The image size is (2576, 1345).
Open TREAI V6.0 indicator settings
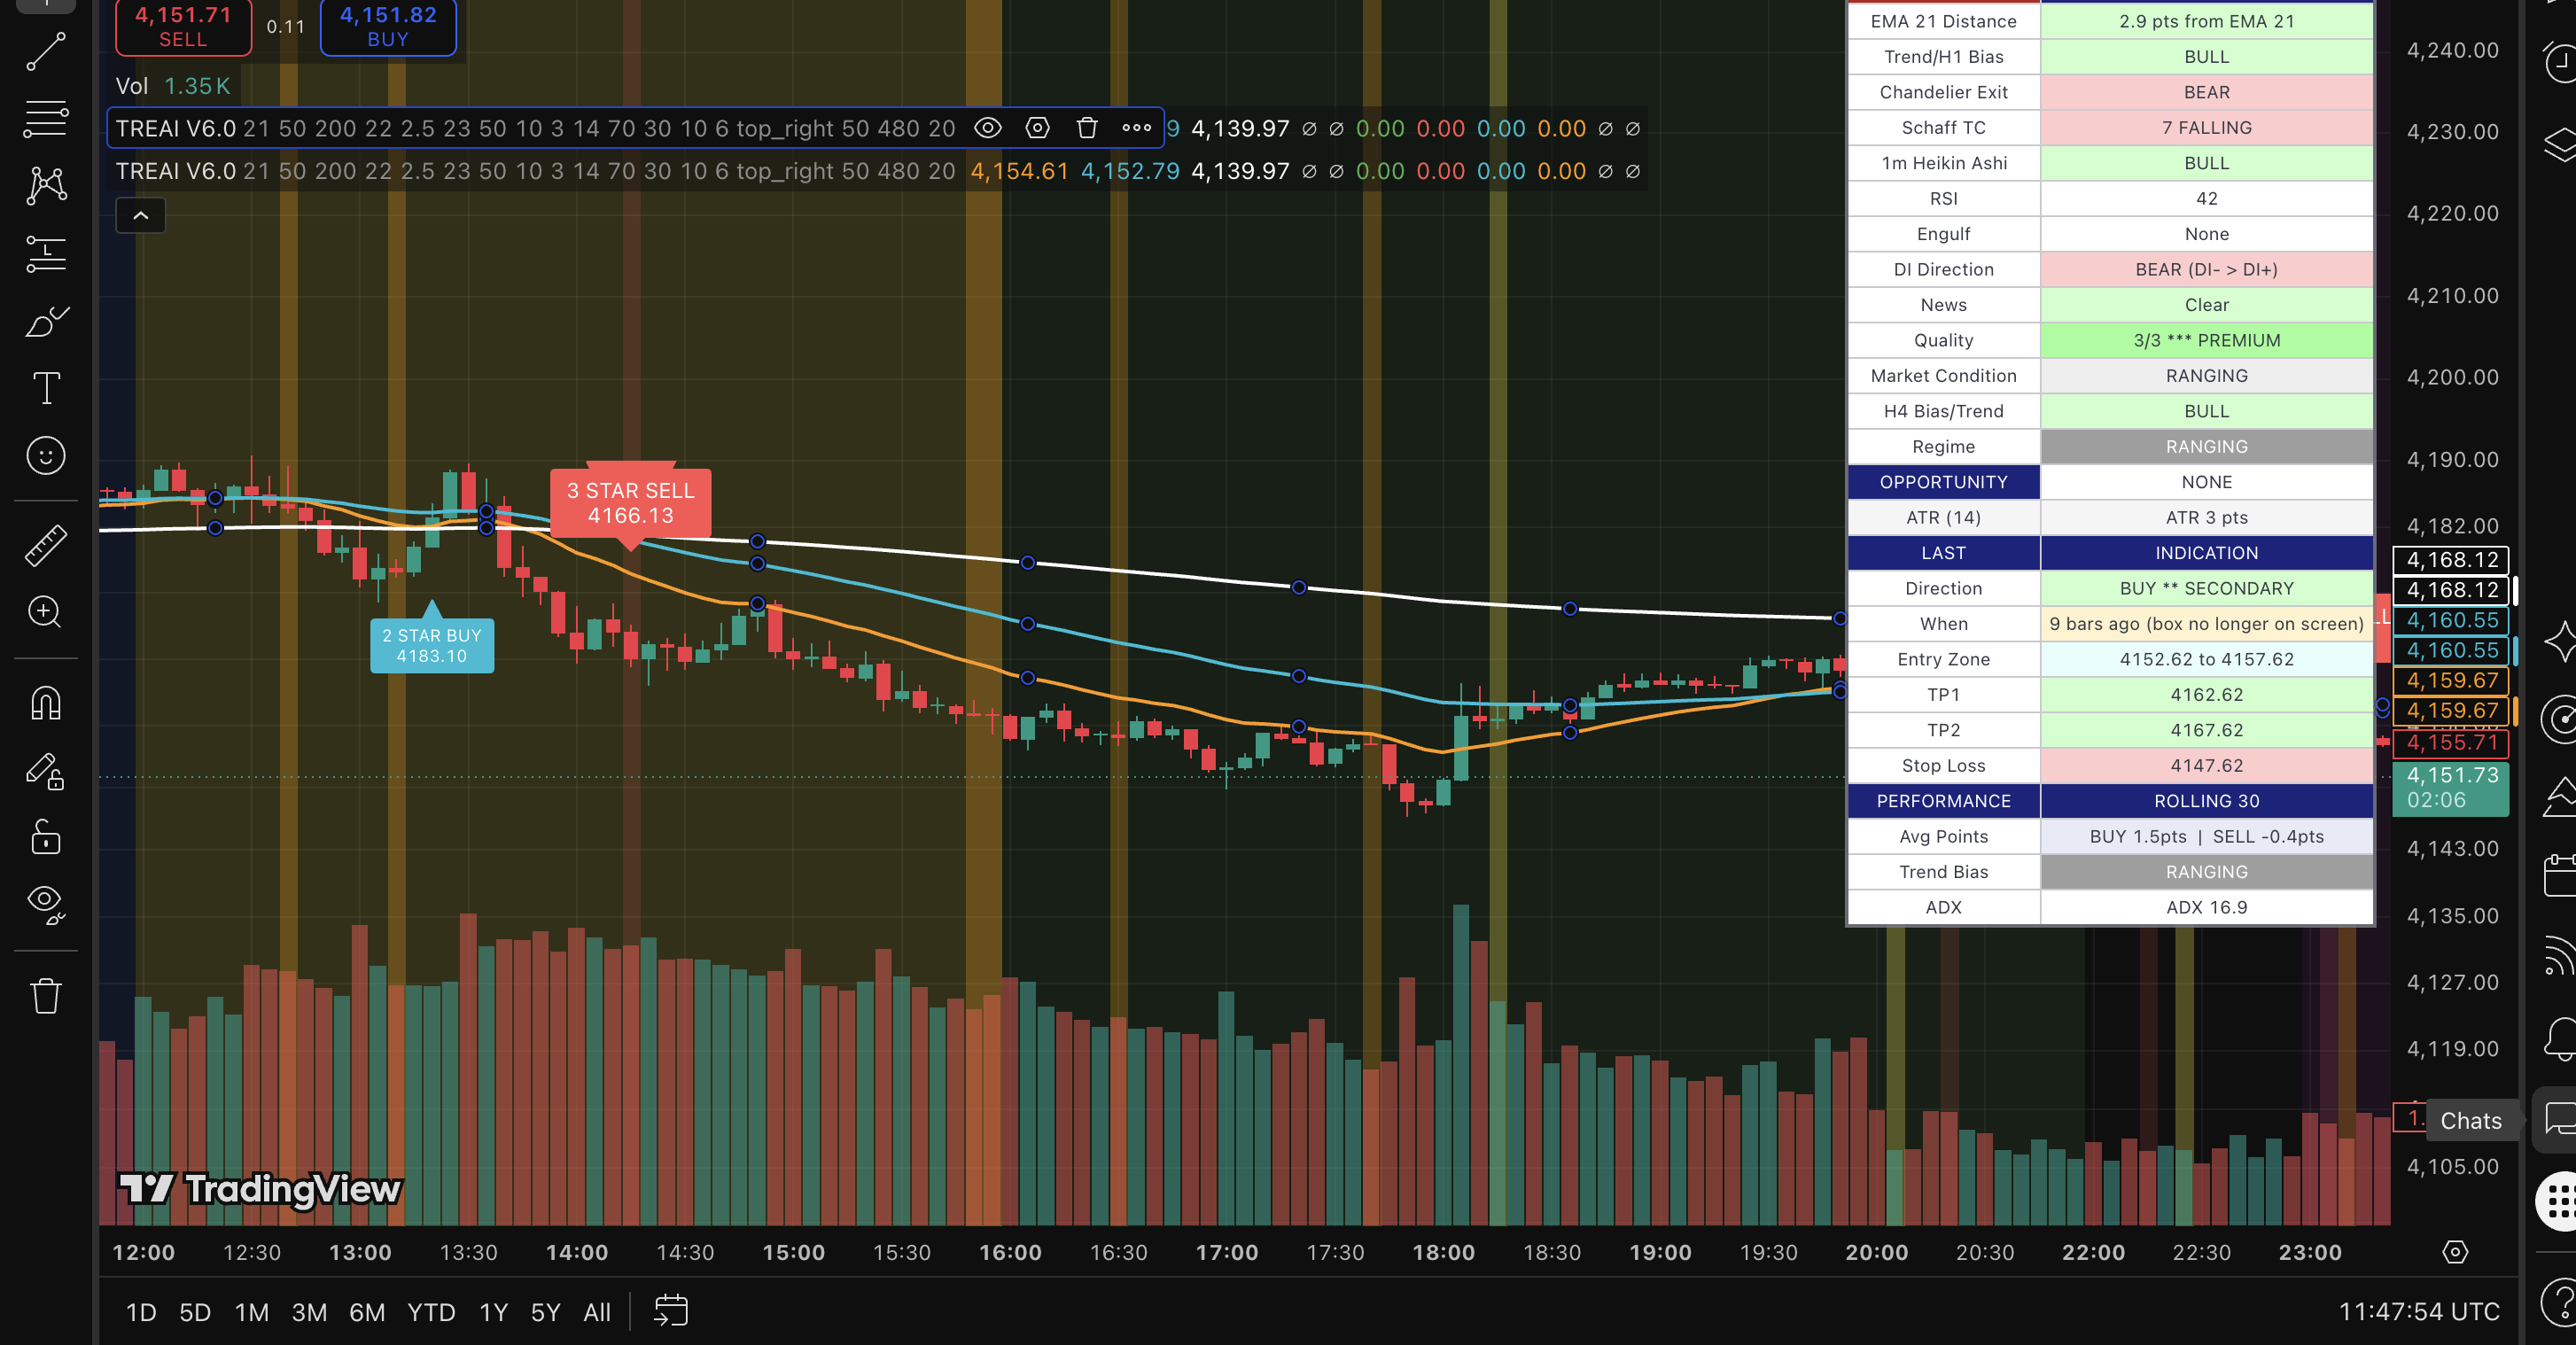tap(1038, 128)
